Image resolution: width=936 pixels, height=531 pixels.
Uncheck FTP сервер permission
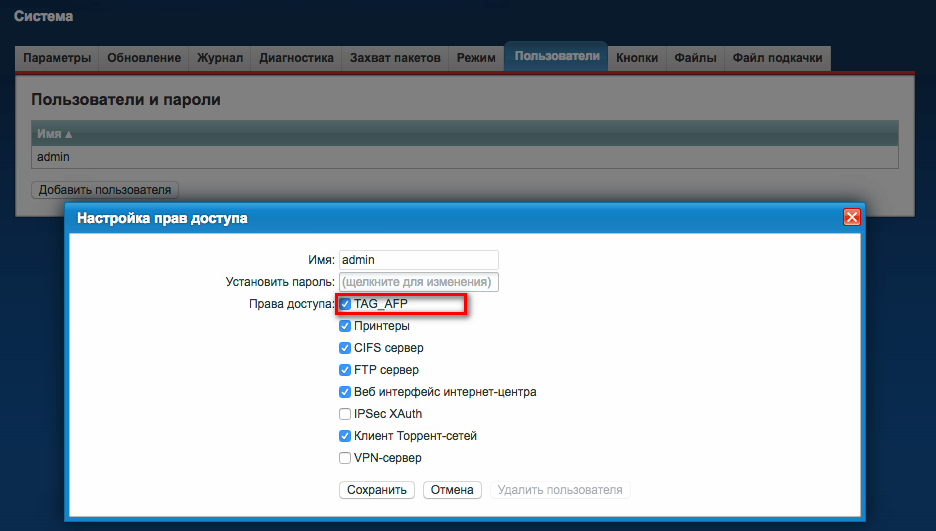(345, 370)
